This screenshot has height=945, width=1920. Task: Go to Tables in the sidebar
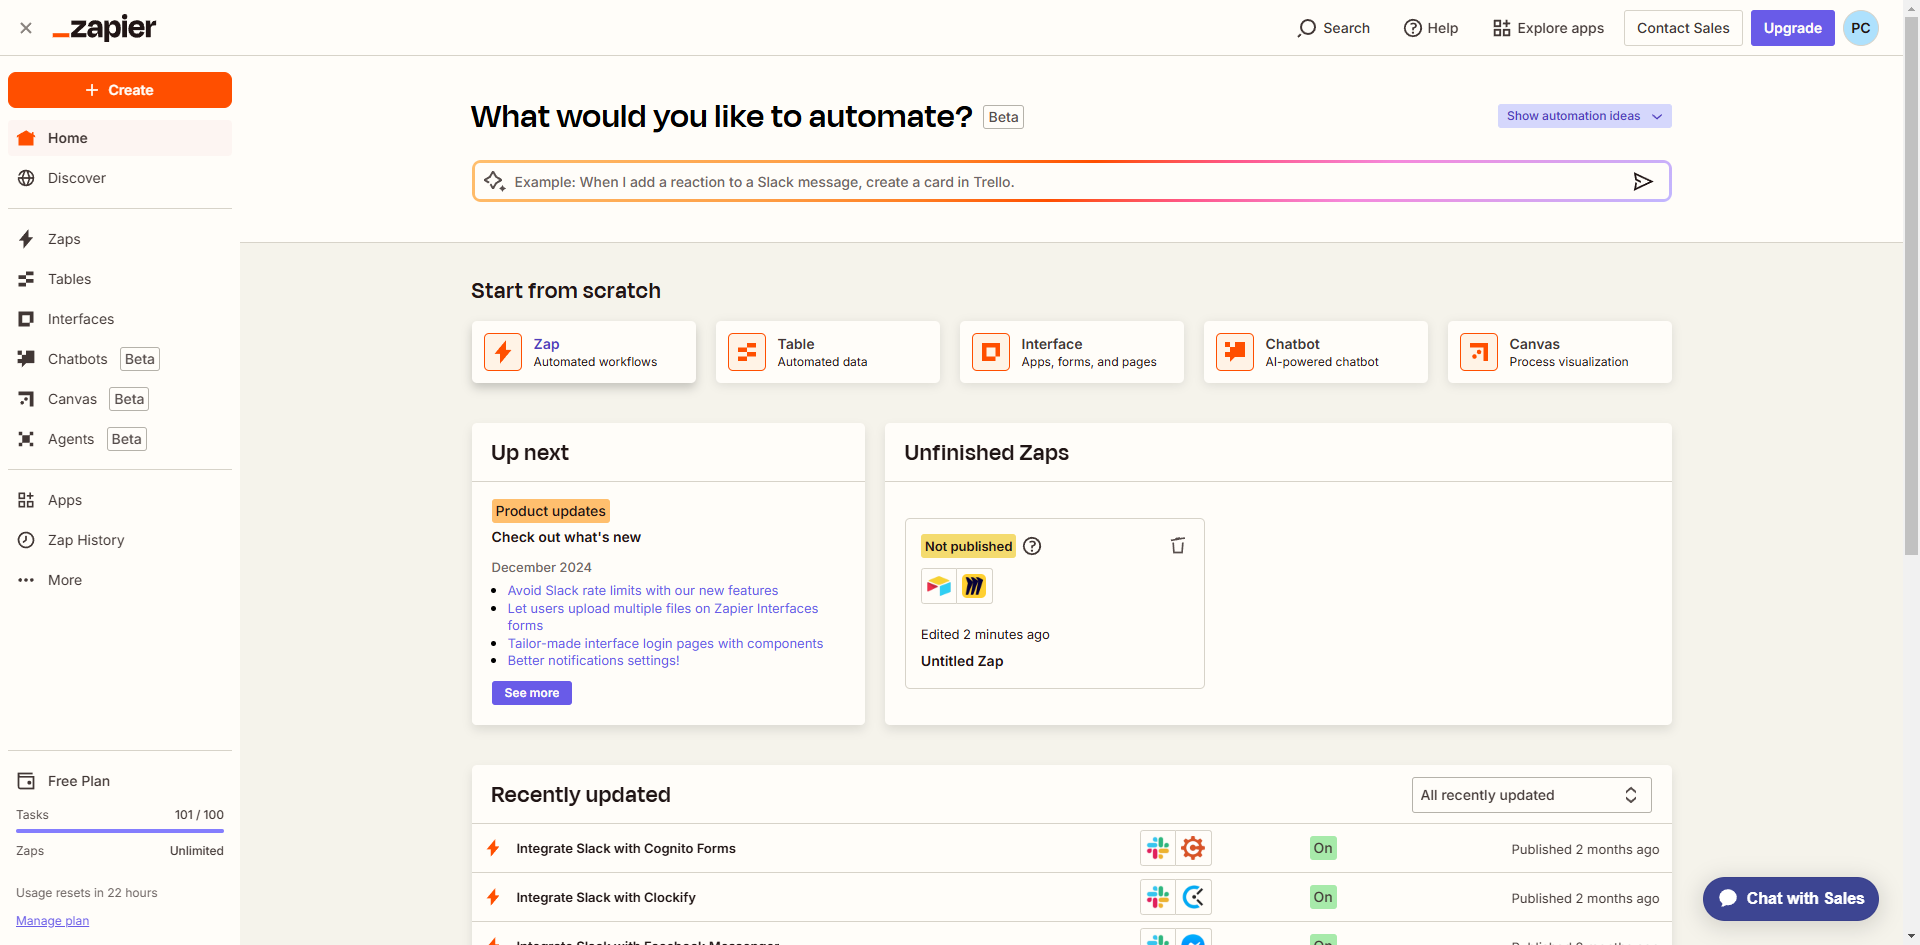click(x=69, y=279)
